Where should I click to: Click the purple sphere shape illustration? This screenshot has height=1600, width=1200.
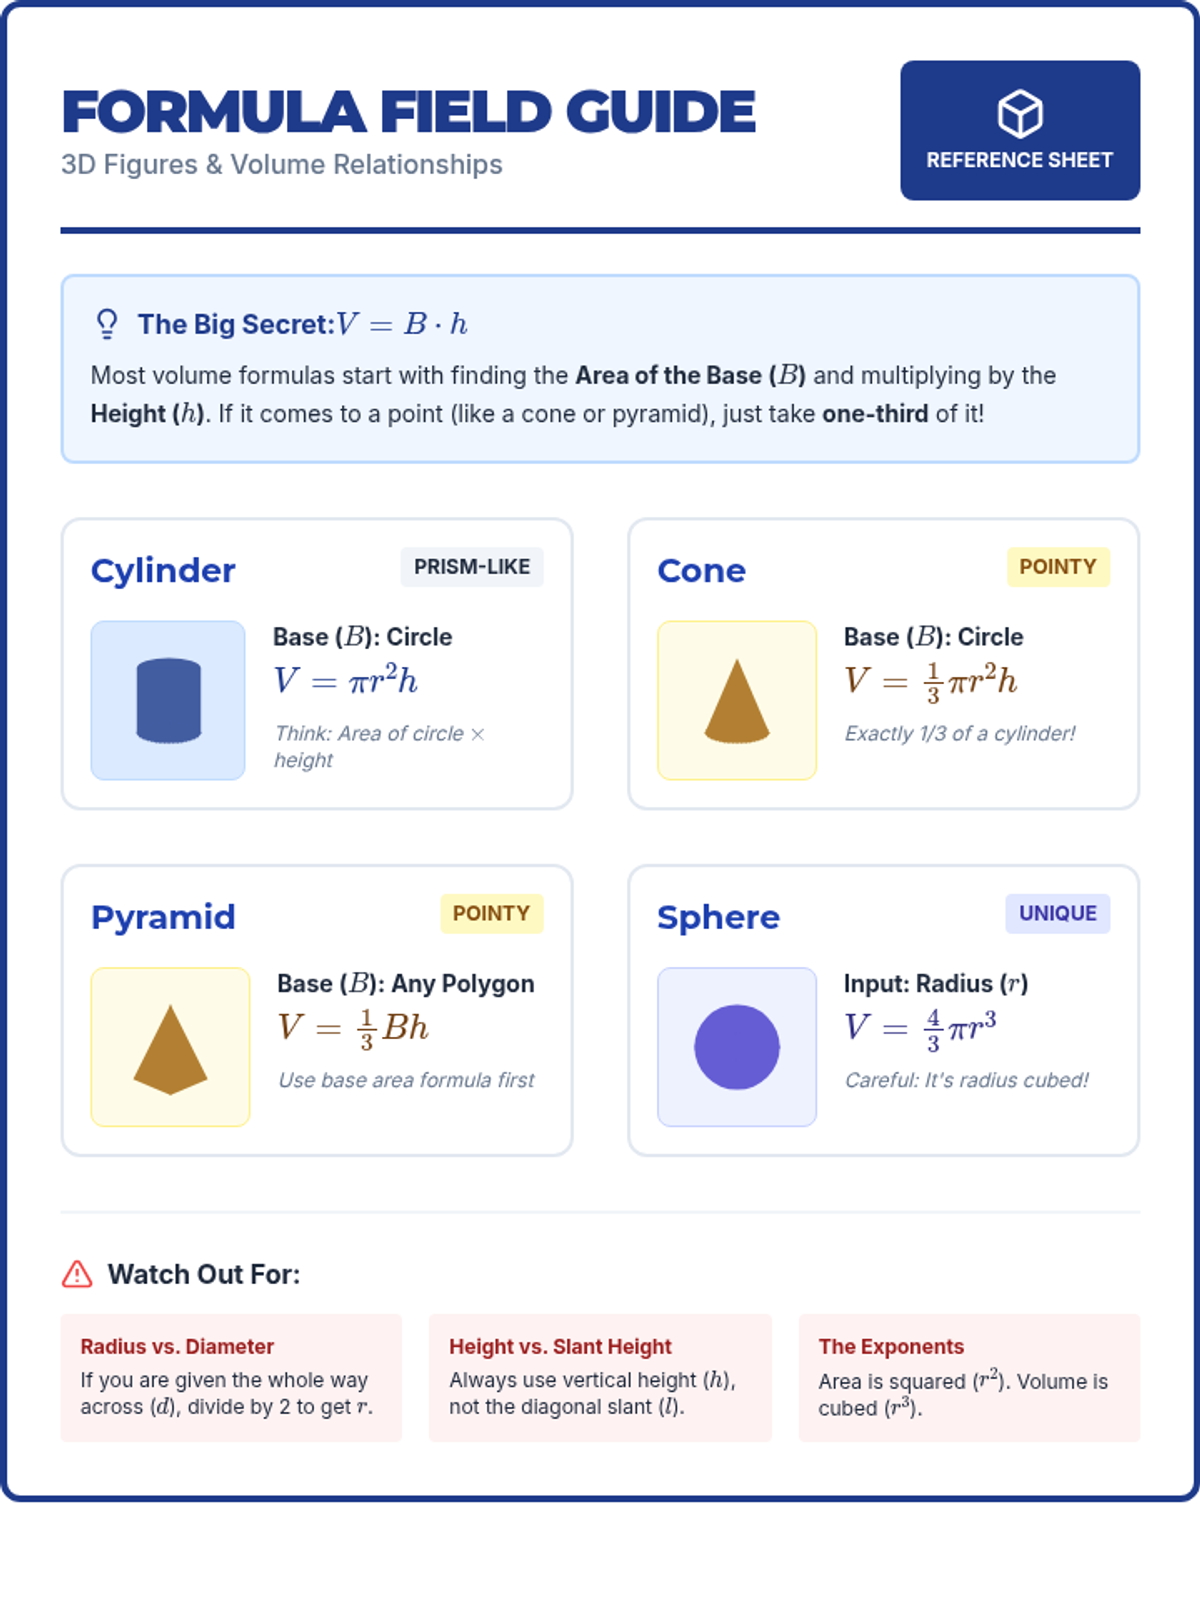(737, 1047)
